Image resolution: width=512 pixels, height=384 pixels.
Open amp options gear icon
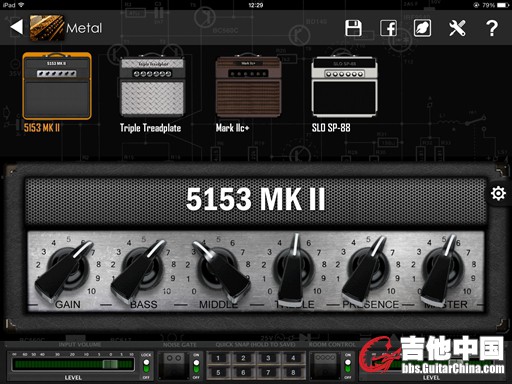pyautogui.click(x=498, y=193)
